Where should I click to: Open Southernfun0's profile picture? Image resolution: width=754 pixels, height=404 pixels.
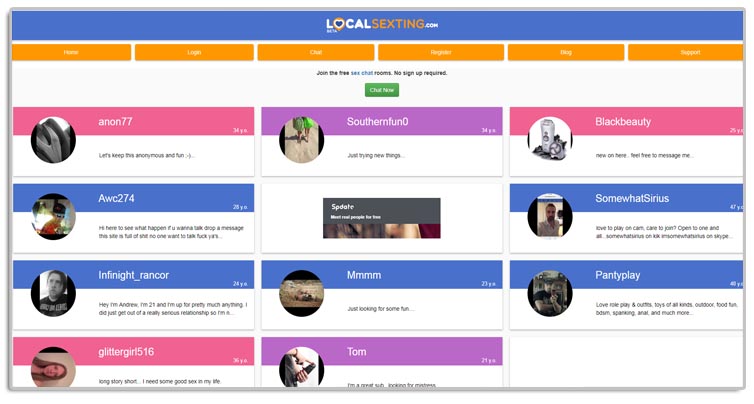tap(302, 140)
